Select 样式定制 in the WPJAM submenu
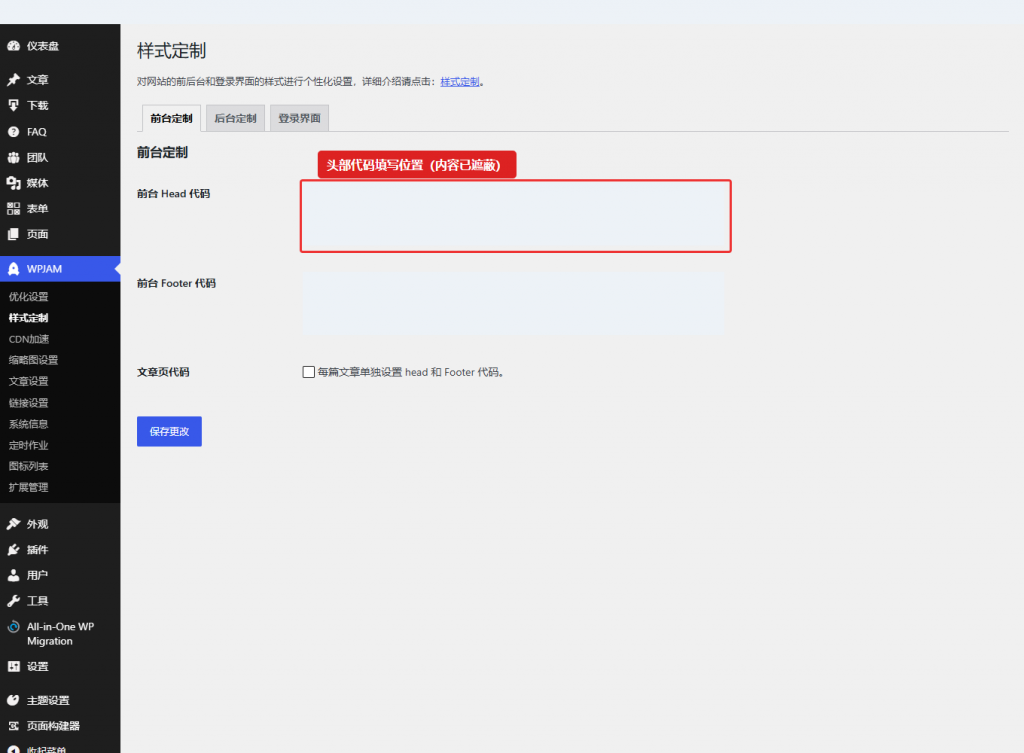 [x=29, y=317]
